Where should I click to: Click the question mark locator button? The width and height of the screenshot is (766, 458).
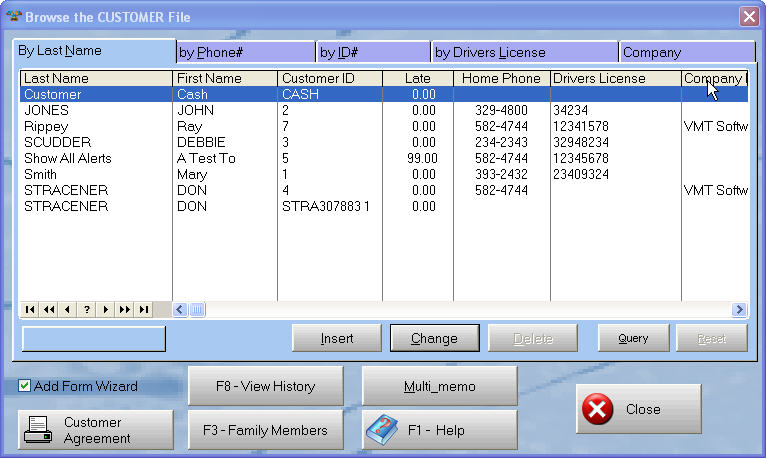point(87,310)
